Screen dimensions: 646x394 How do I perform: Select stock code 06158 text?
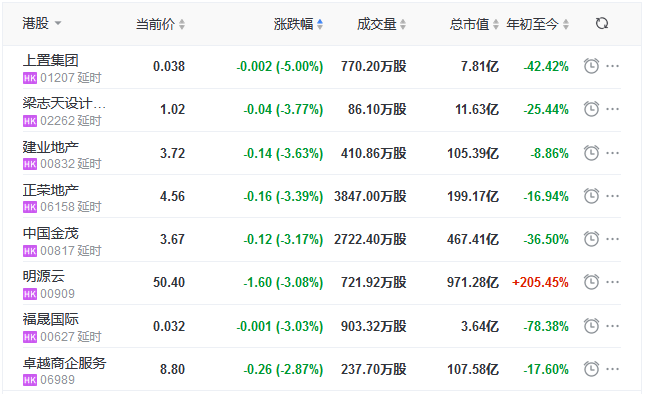click(x=57, y=207)
